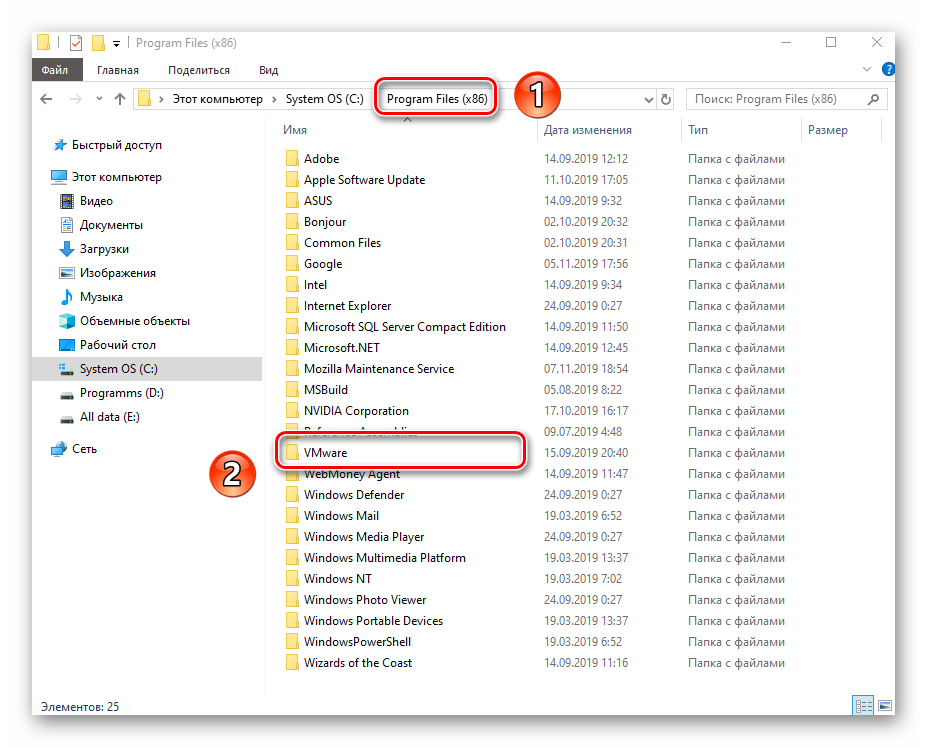
Task: Switch to the Вид ribbon tab
Action: click(x=268, y=70)
